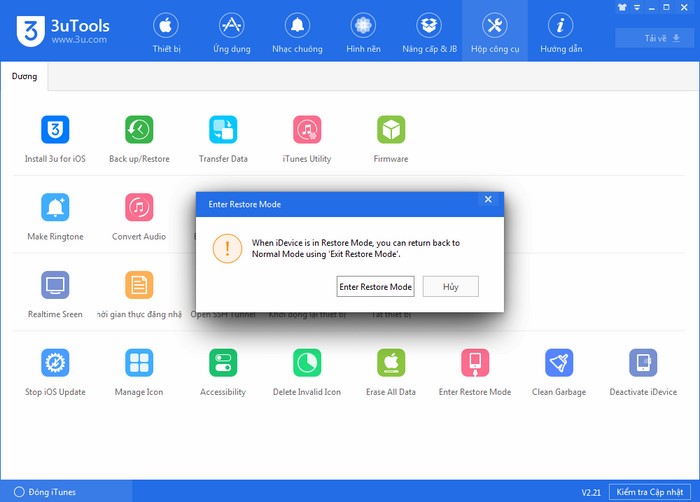Screen dimensions: 700x502
Task: Open the Thiết bị device section
Action: tap(166, 33)
